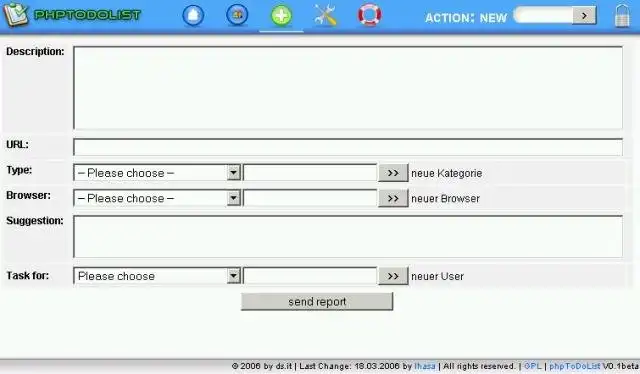Image resolution: width=640 pixels, height=374 pixels.
Task: Click the arrow button beside action field
Action: pos(584,16)
